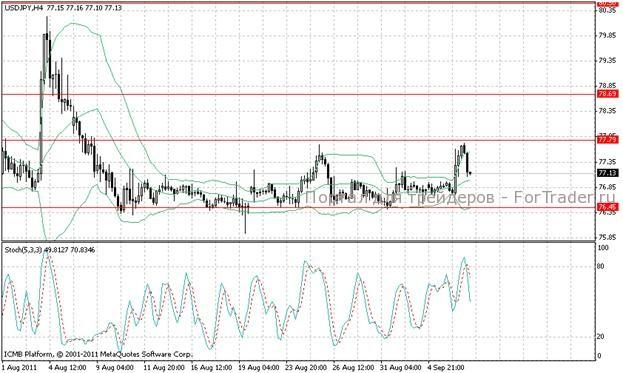
Task: Click the black 77.13 current price tag
Action: (x=608, y=173)
